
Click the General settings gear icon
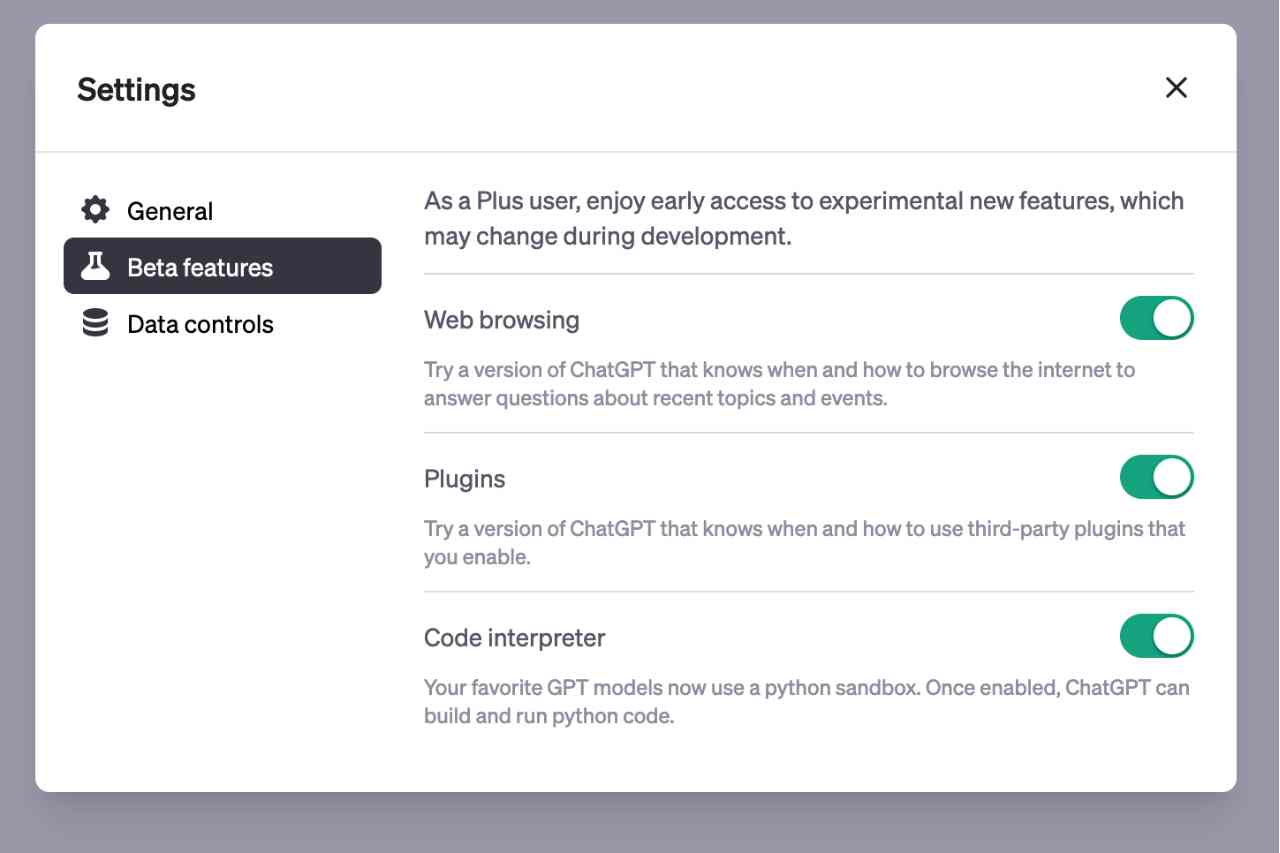(x=94, y=210)
